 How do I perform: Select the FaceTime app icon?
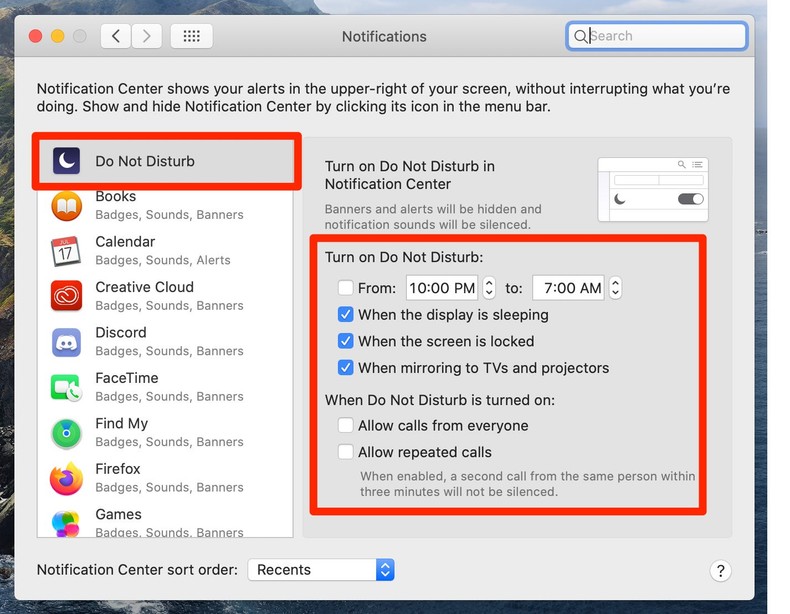pyautogui.click(x=66, y=387)
